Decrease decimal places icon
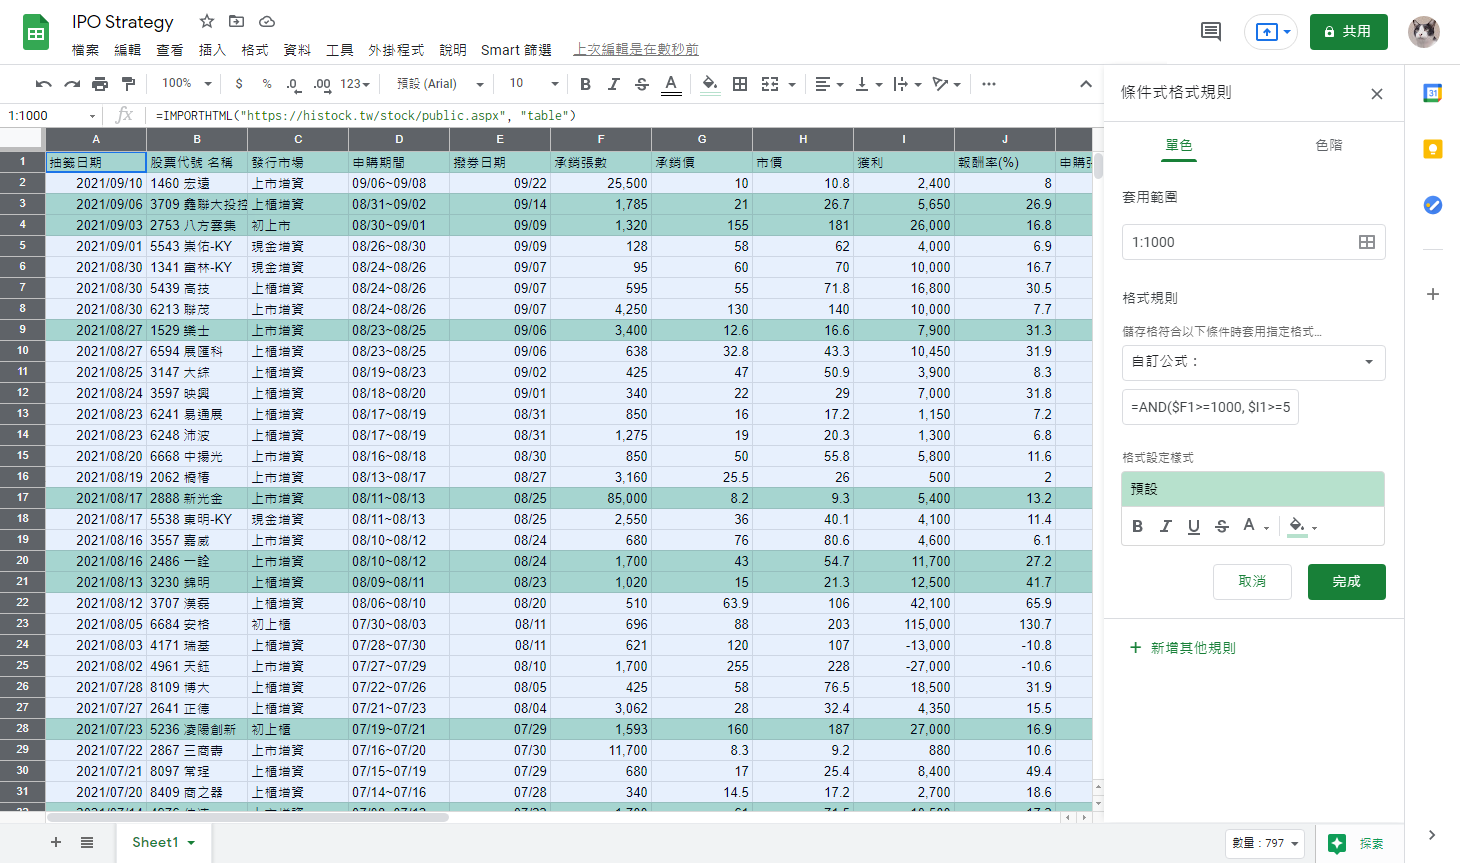1460x863 pixels. (x=293, y=84)
